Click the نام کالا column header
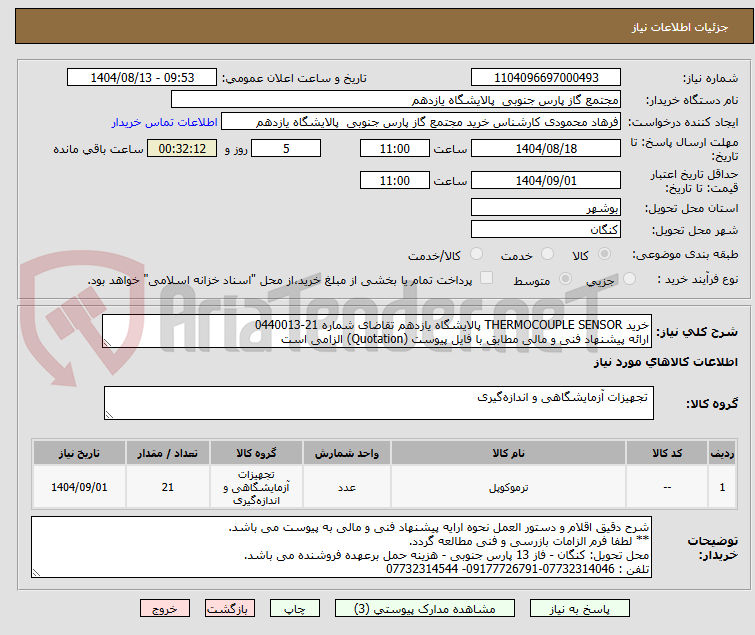The width and height of the screenshot is (755, 635). point(508,453)
